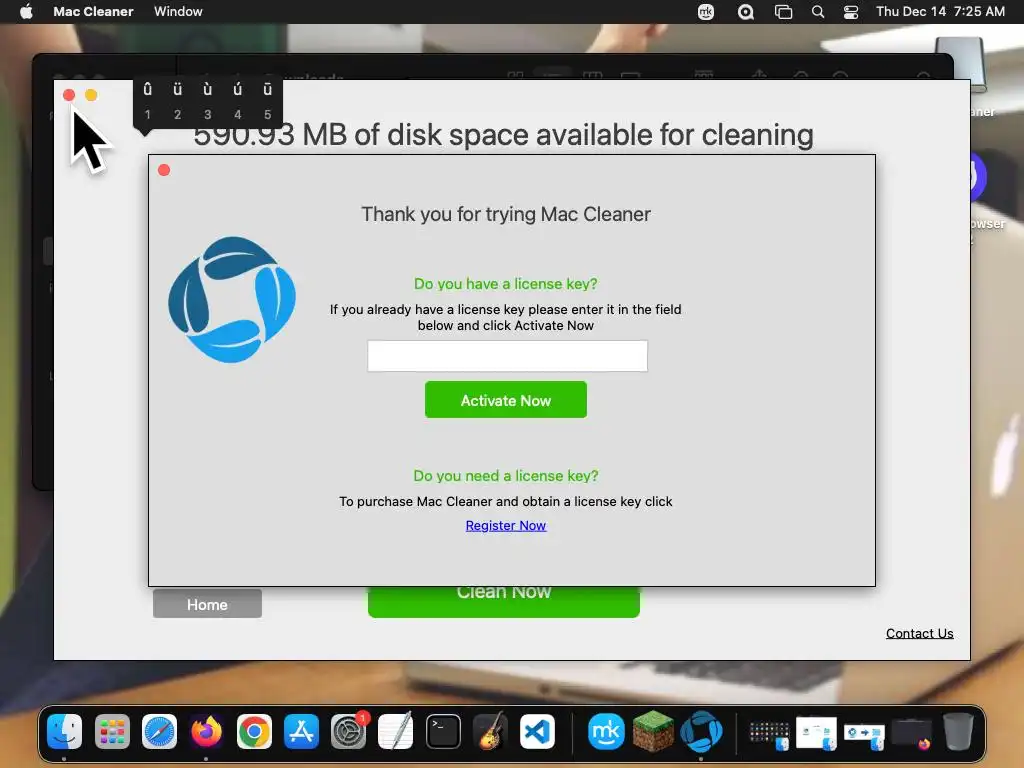Open the Window menu
Viewport: 1024px width, 768px height.
coord(178,11)
